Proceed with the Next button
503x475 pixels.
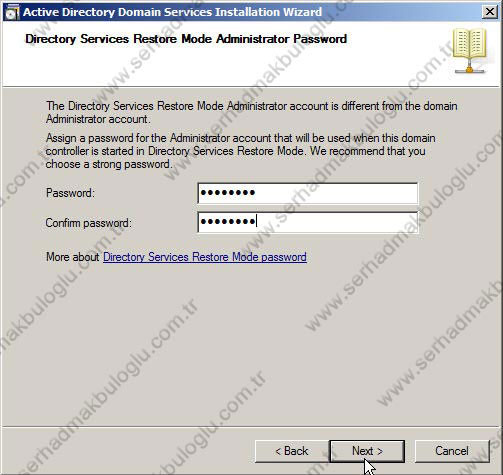(x=367, y=451)
